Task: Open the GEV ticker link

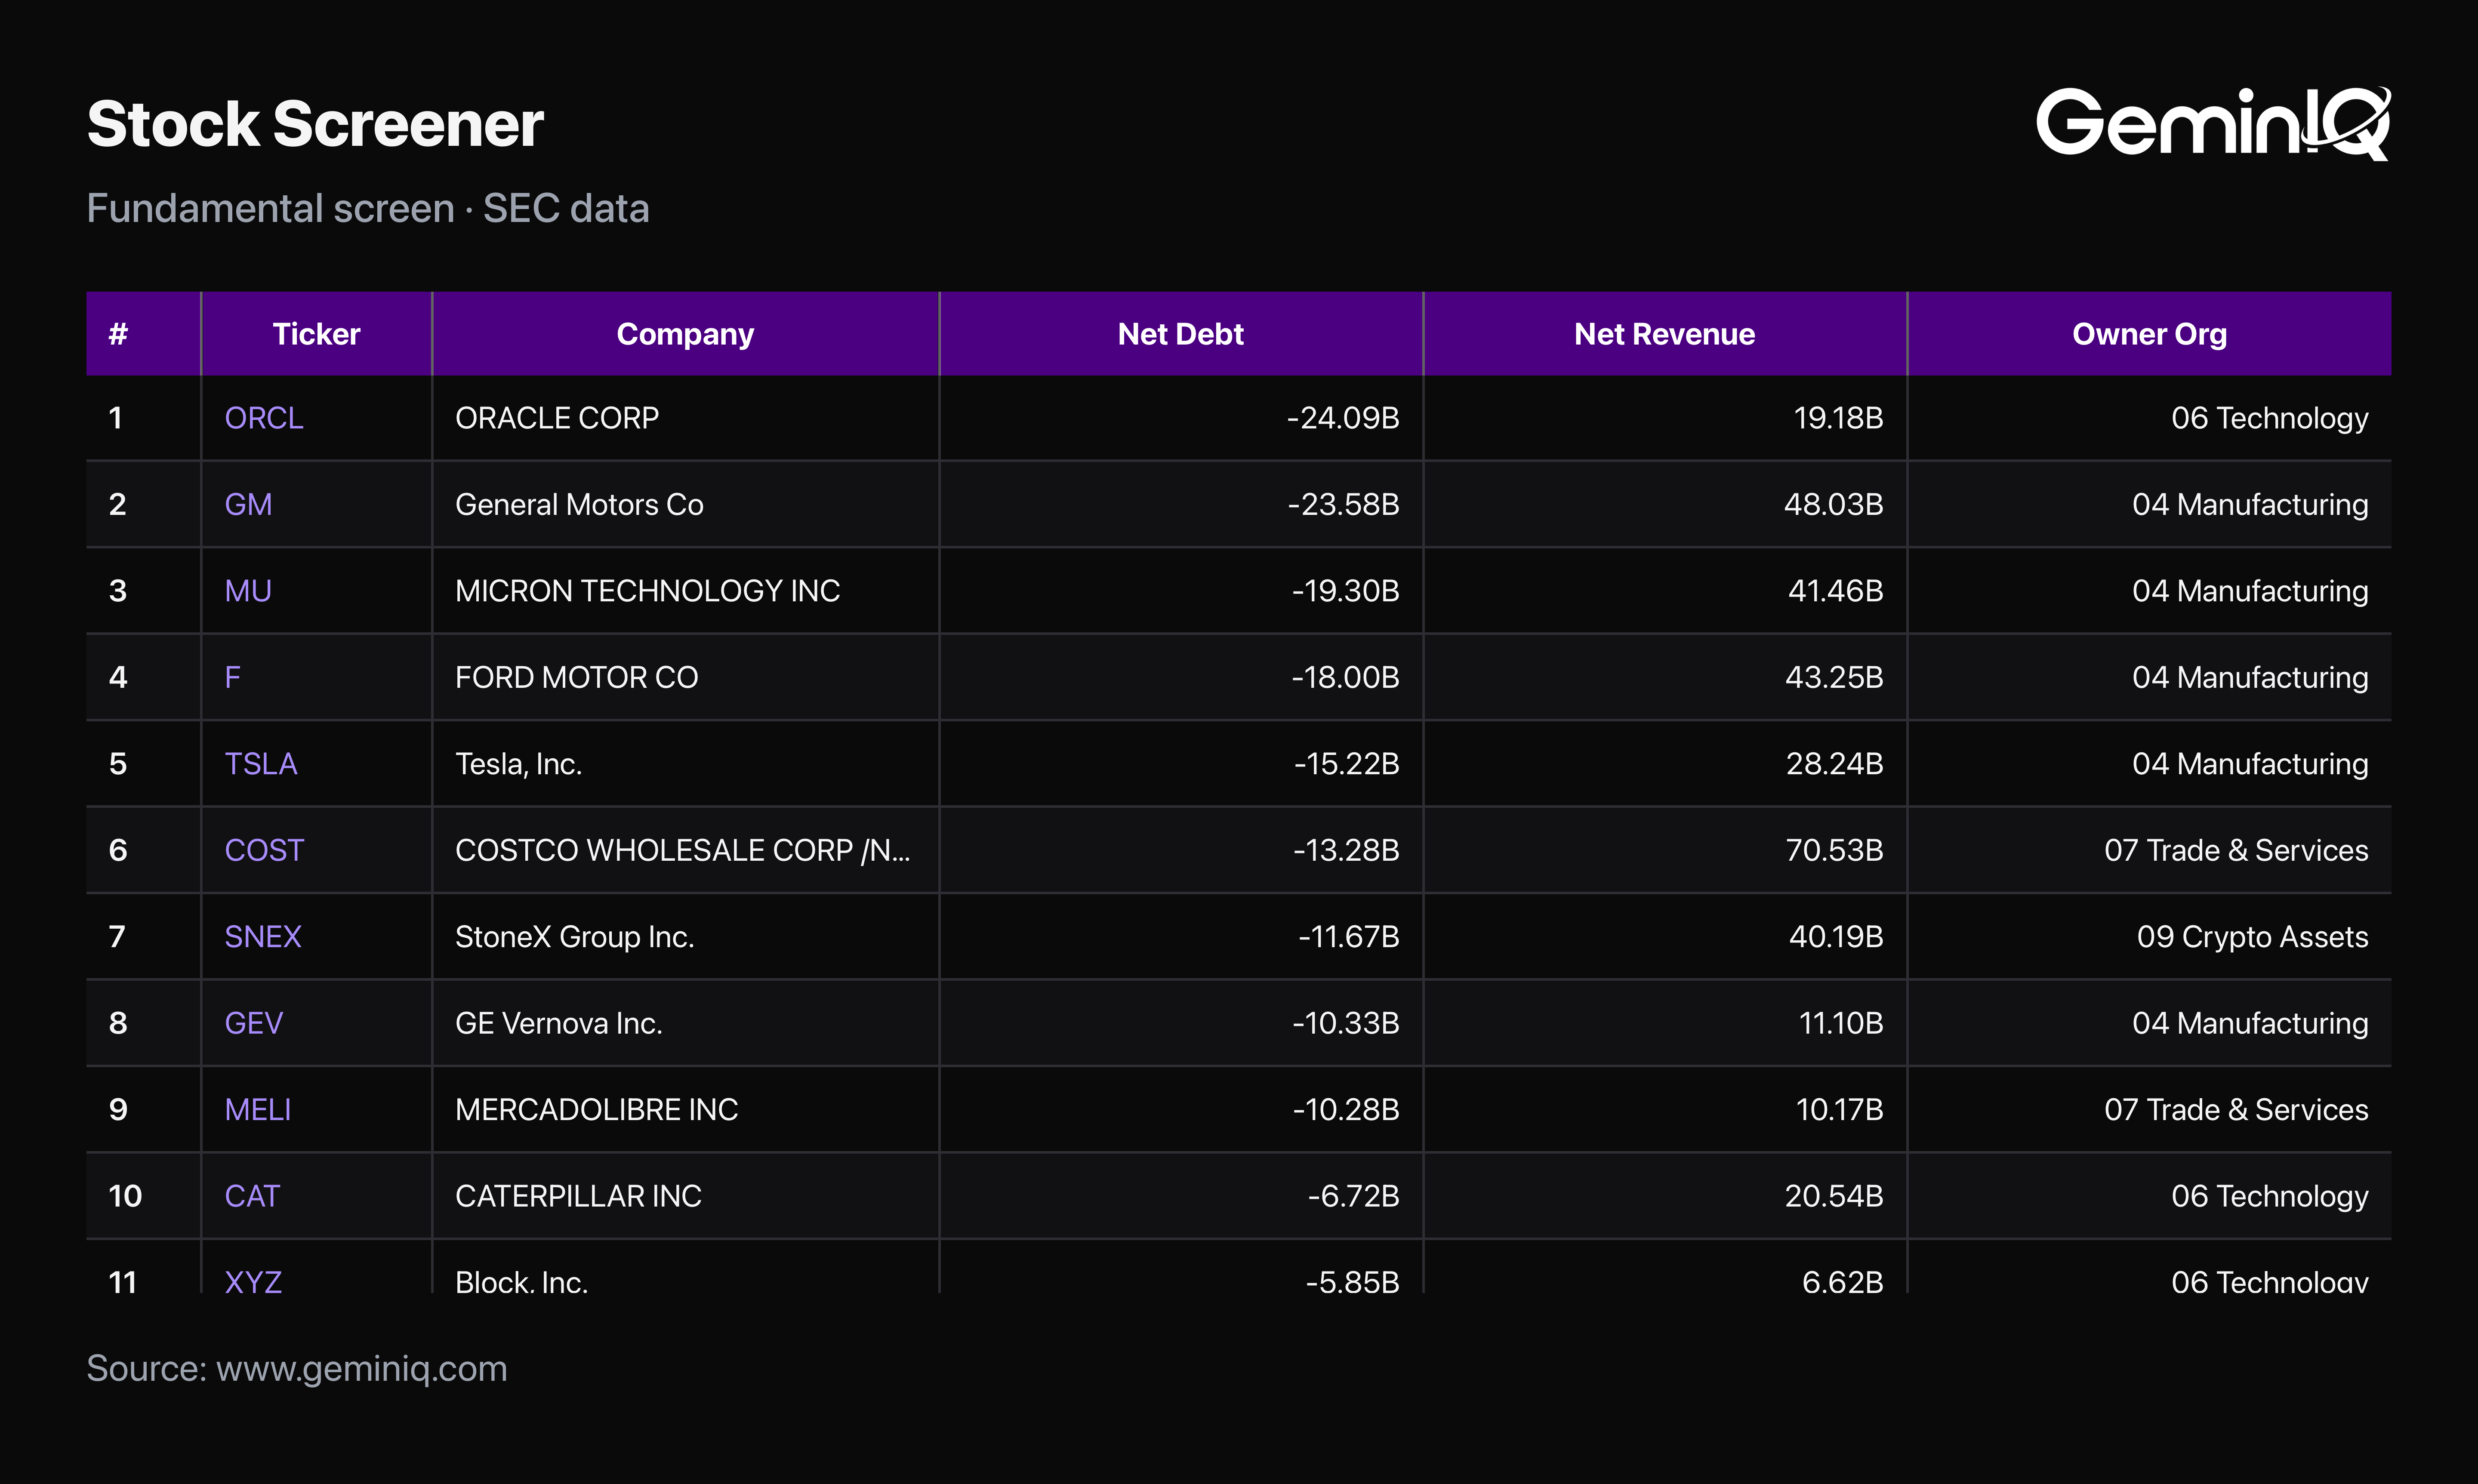Action: pyautogui.click(x=254, y=1023)
